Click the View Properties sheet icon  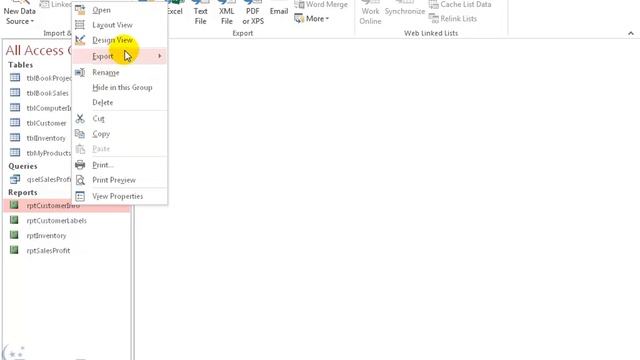(x=80, y=196)
